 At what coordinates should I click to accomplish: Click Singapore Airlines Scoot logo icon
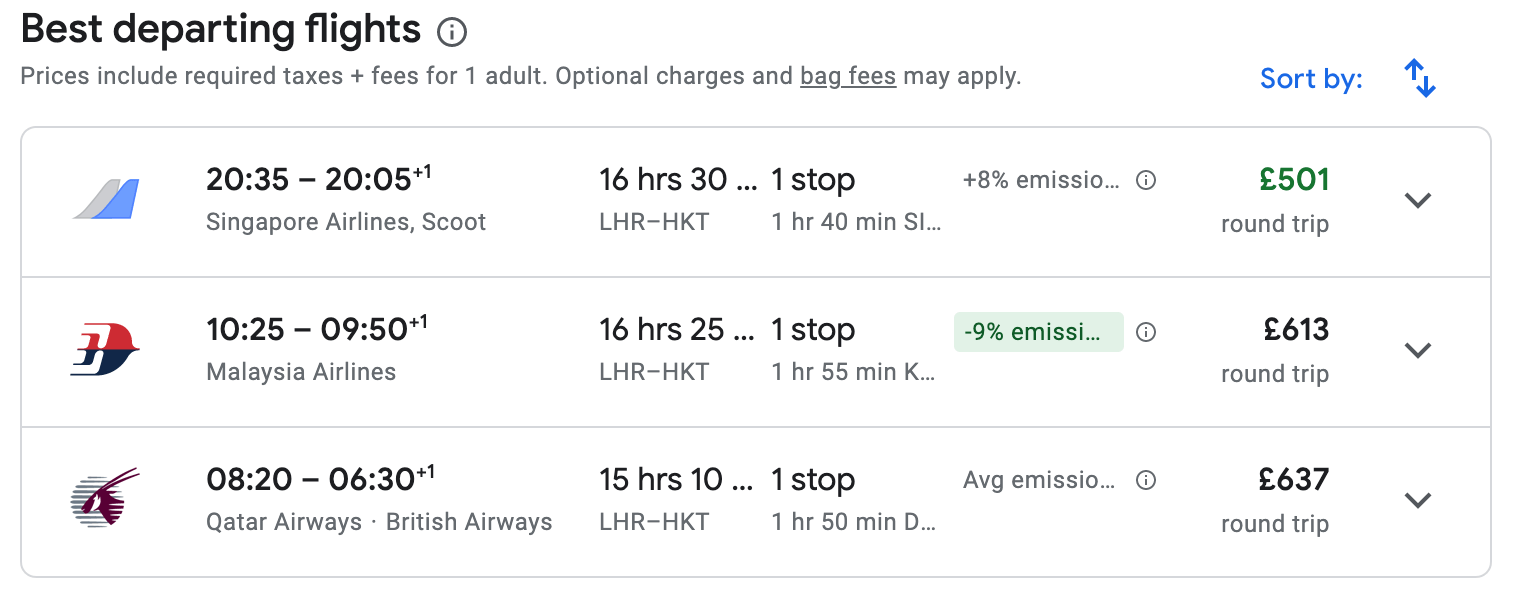tap(106, 199)
